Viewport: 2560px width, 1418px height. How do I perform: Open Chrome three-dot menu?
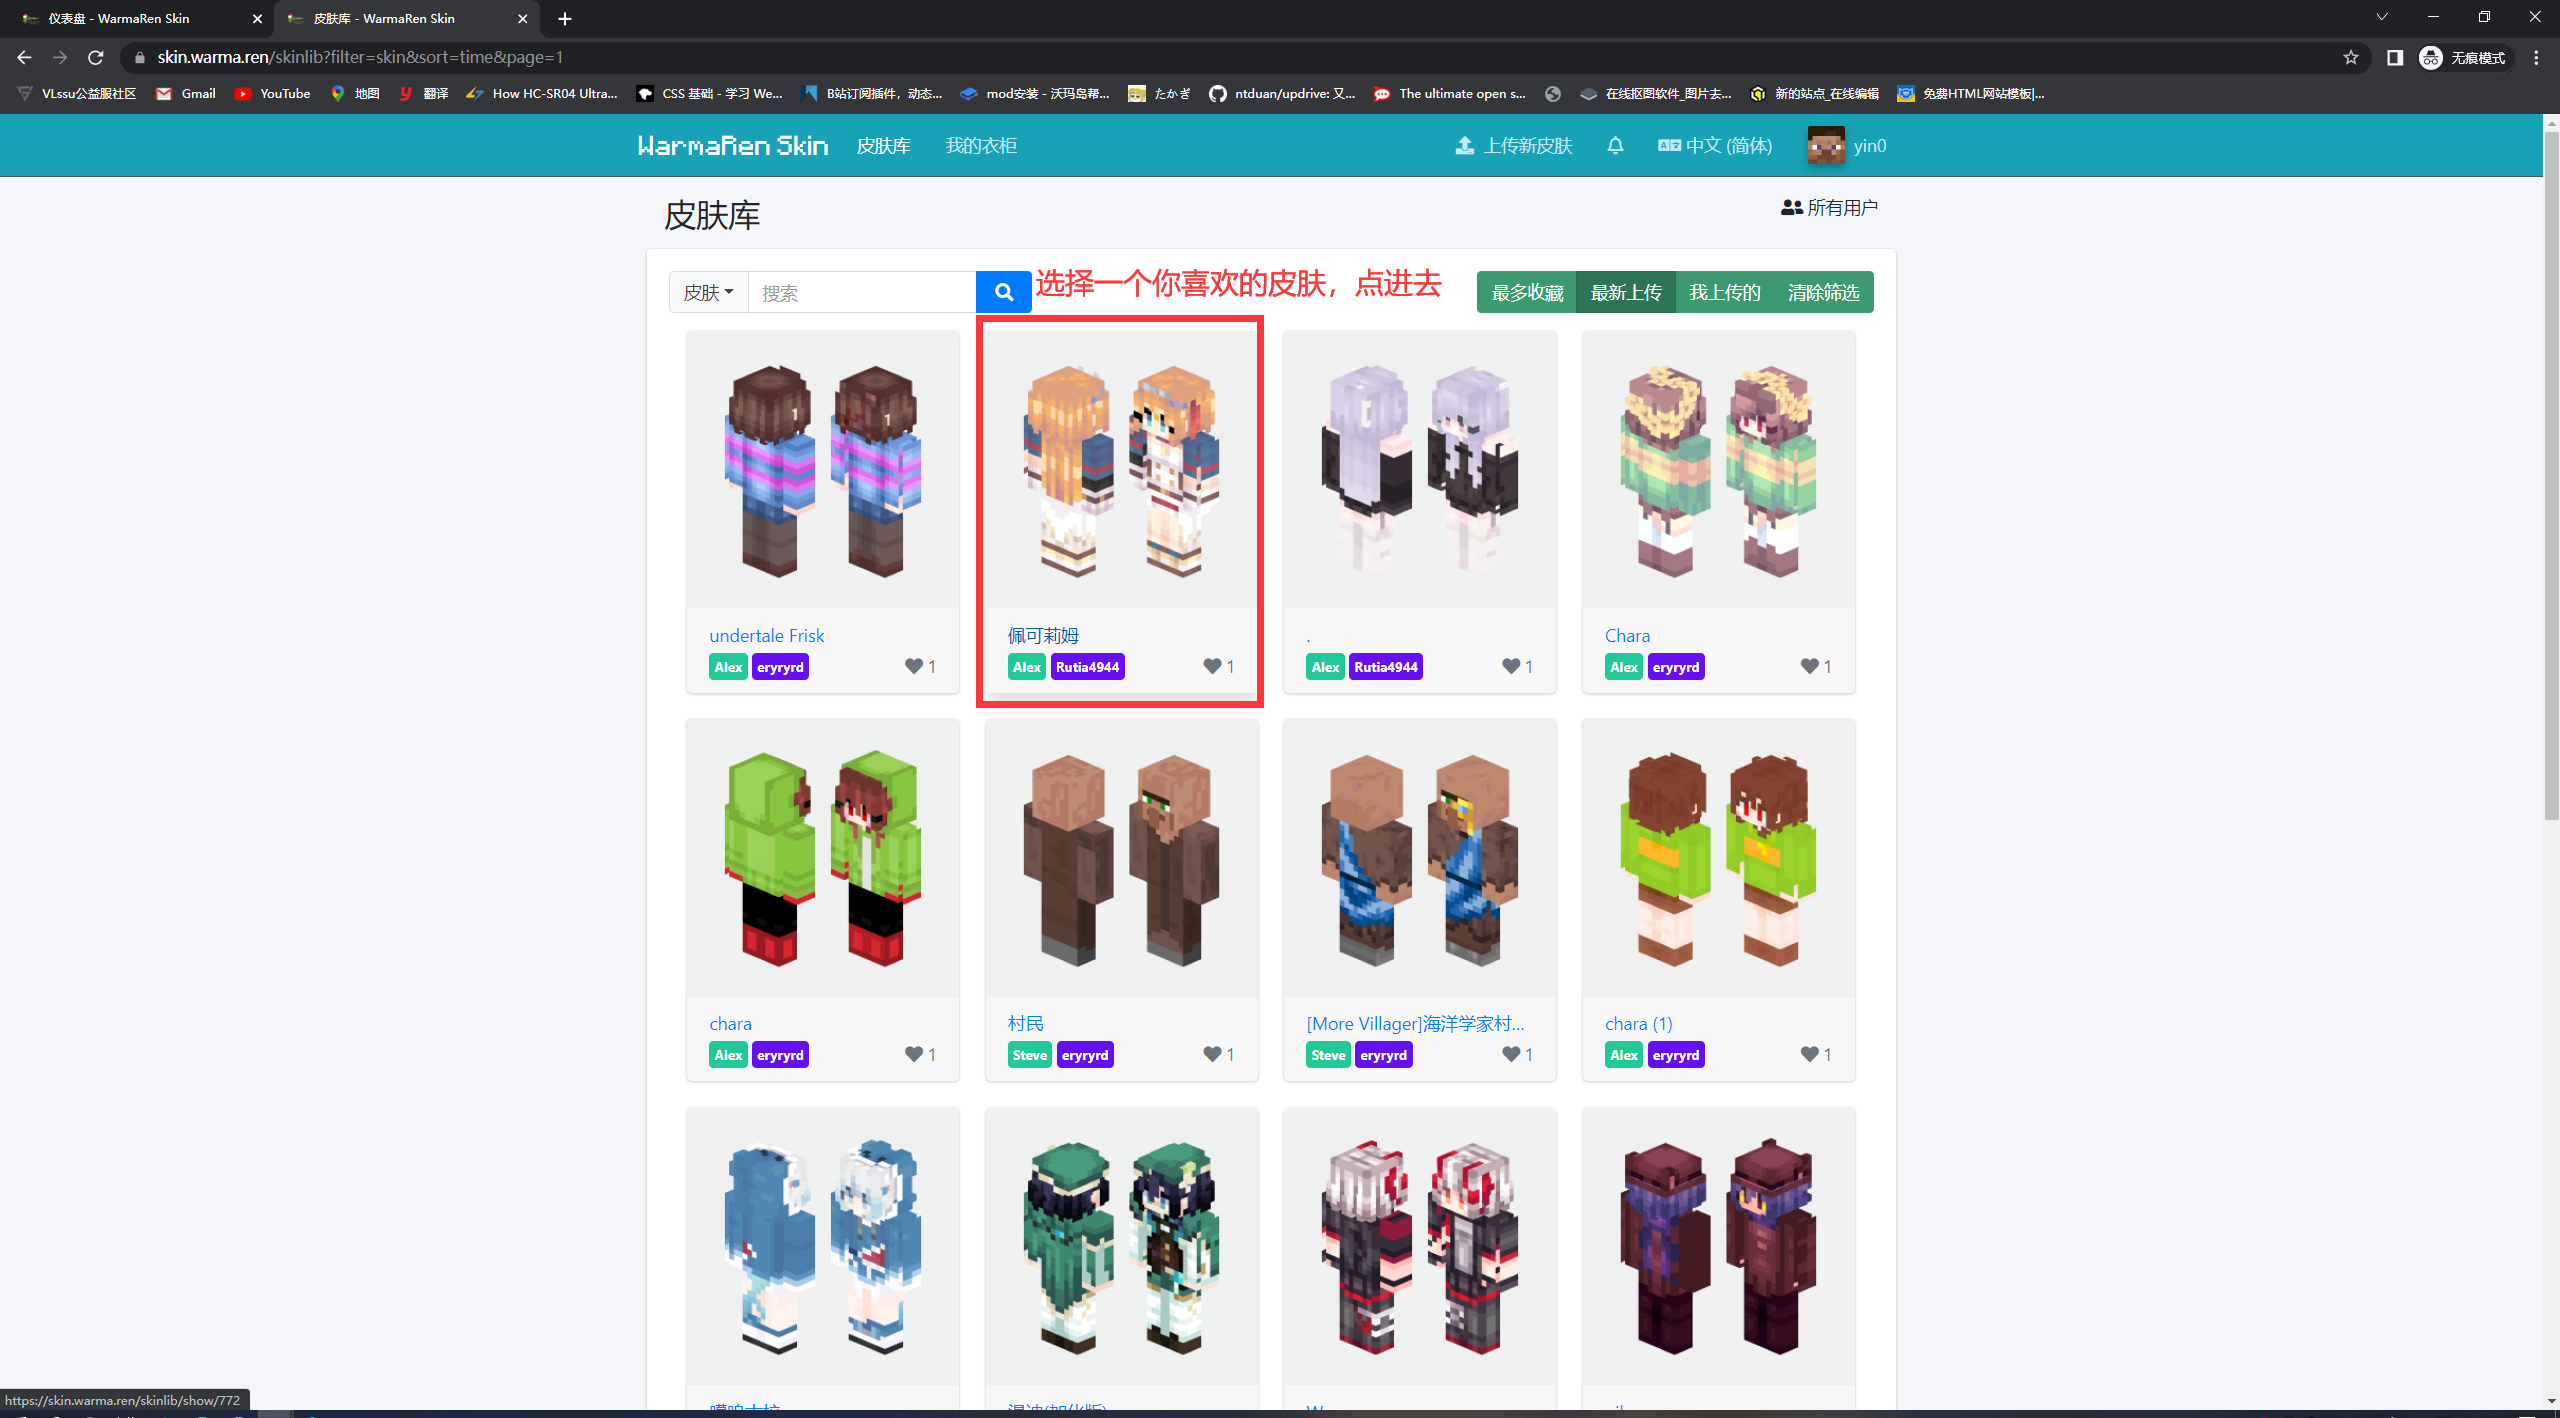point(2537,57)
